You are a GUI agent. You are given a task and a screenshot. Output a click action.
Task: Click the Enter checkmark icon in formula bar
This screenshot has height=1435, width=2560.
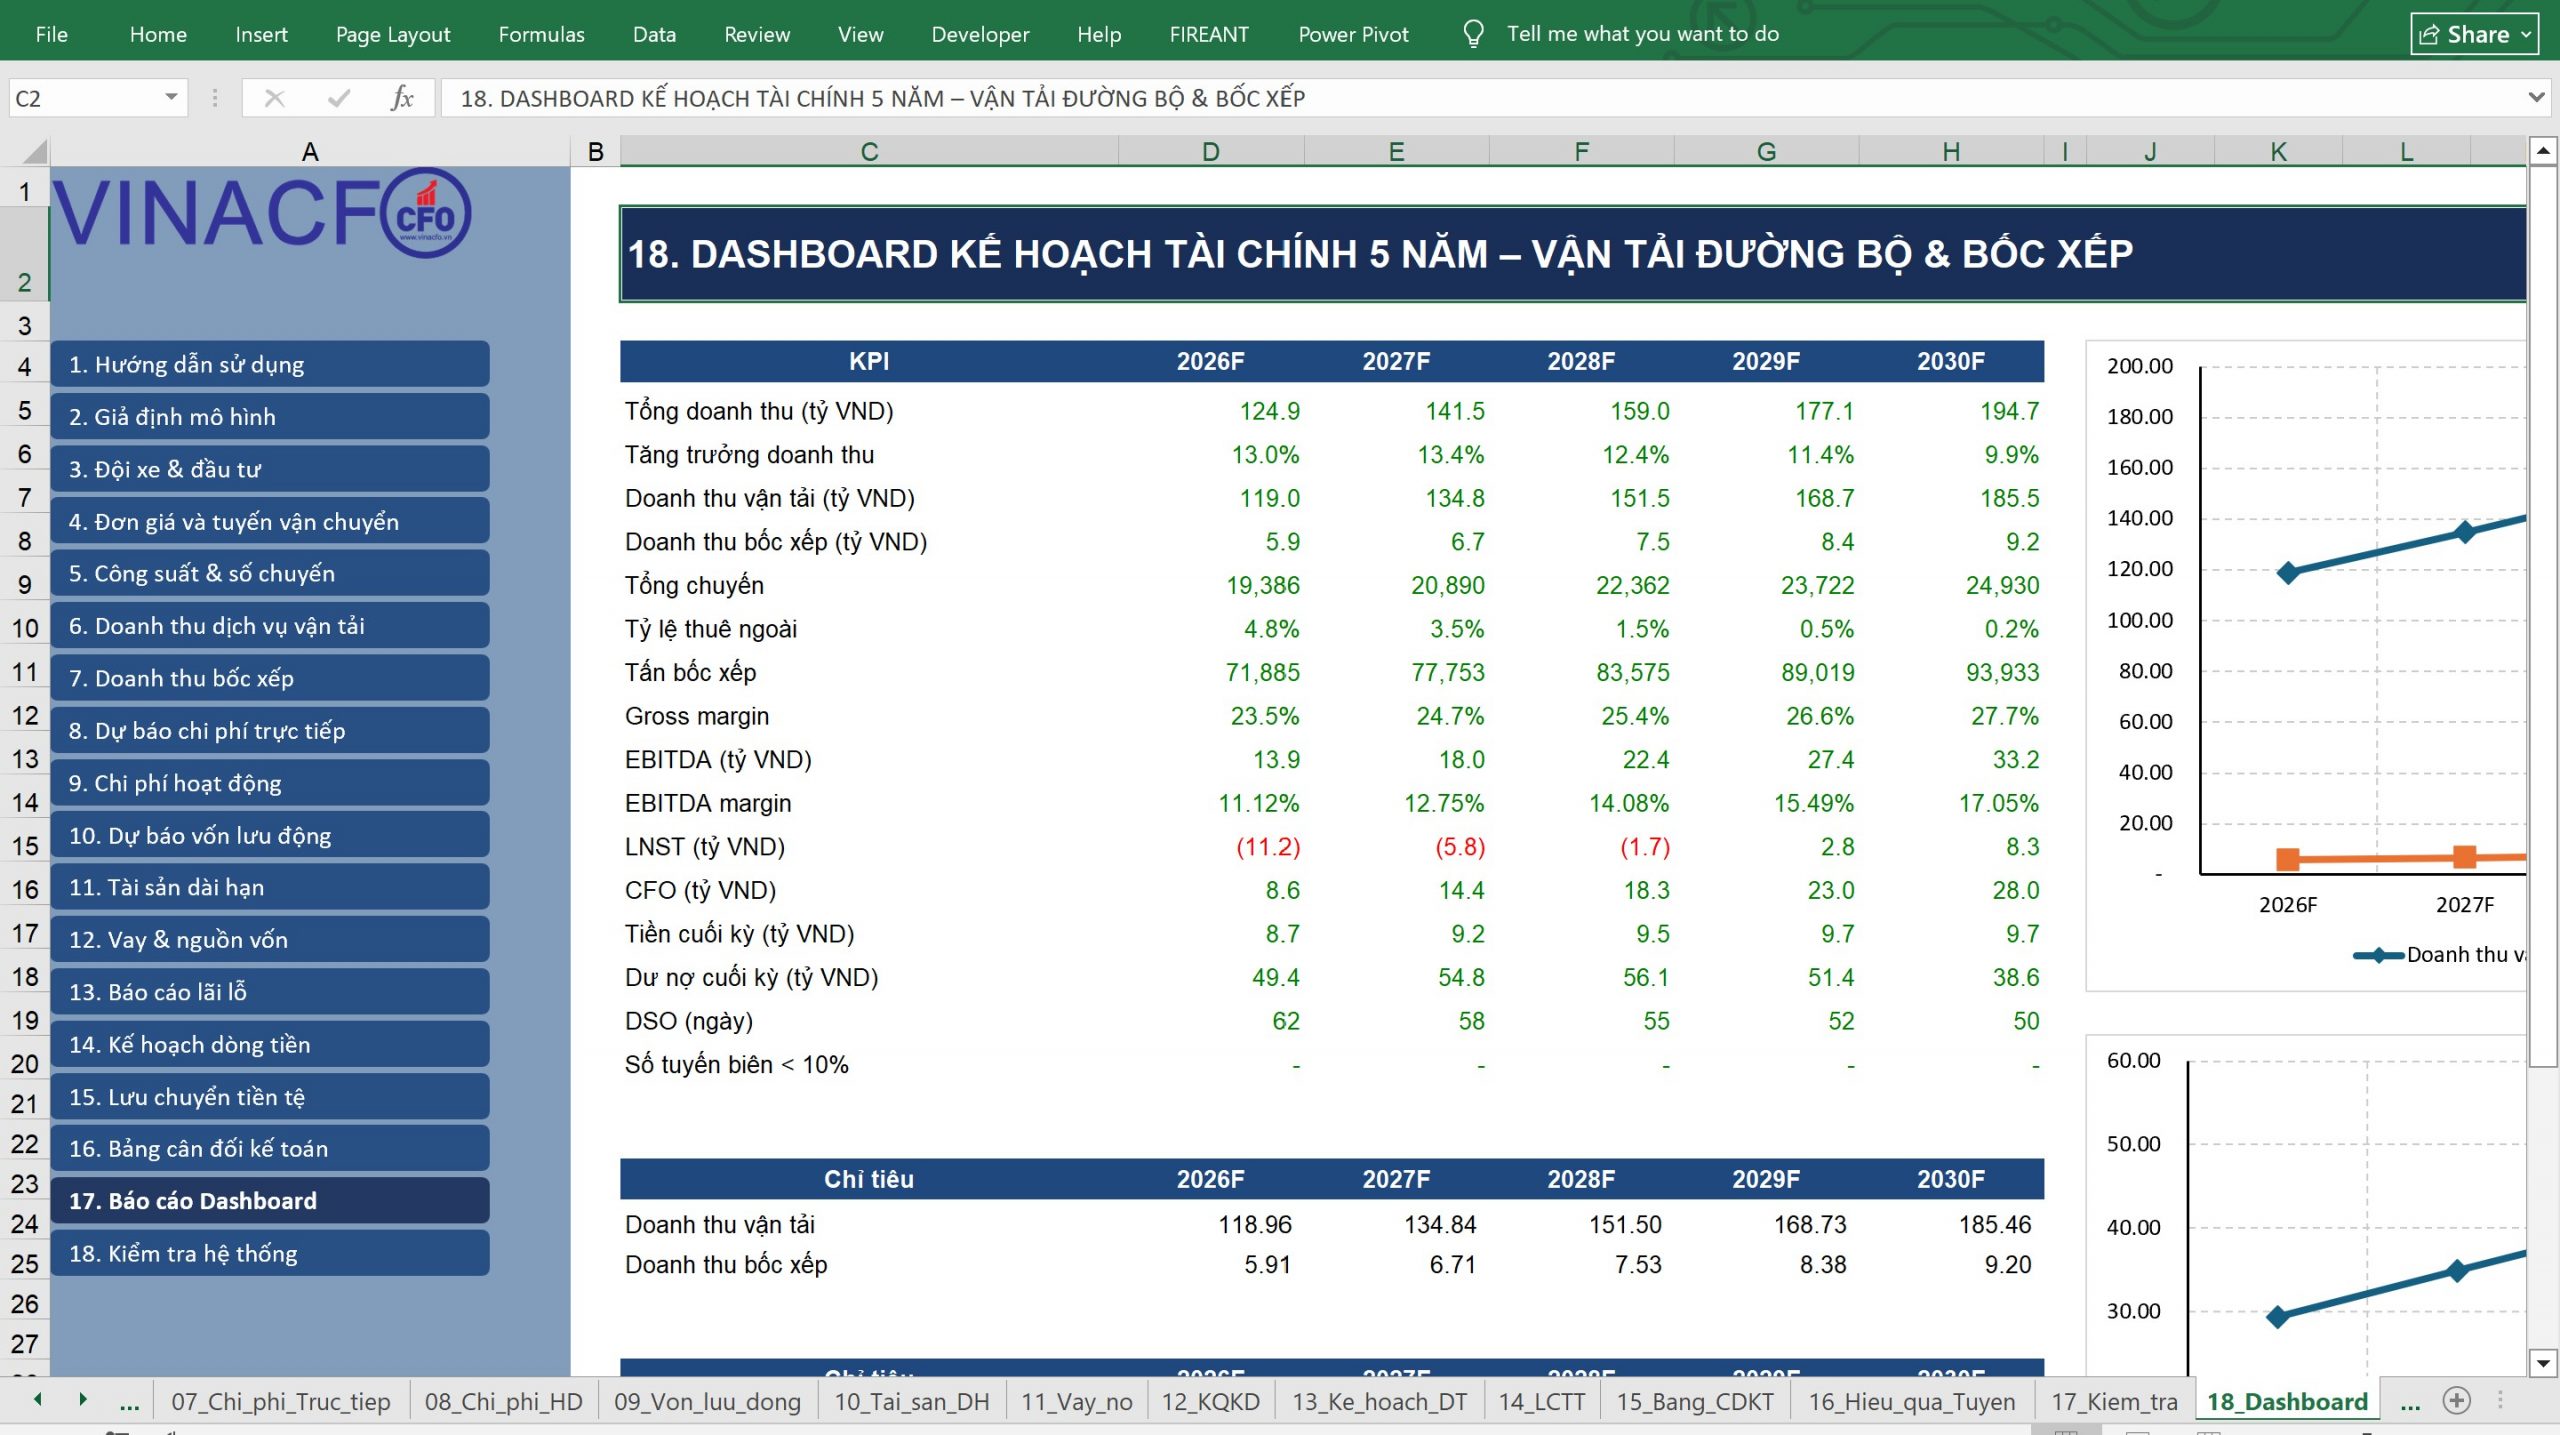(x=339, y=98)
